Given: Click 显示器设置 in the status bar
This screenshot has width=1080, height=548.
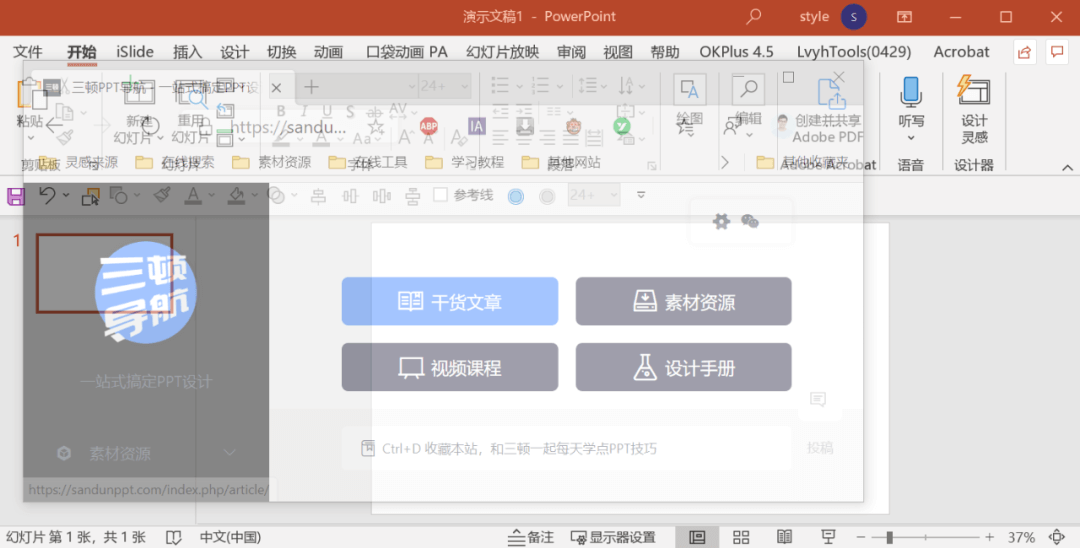Looking at the screenshot, I should 613,537.
